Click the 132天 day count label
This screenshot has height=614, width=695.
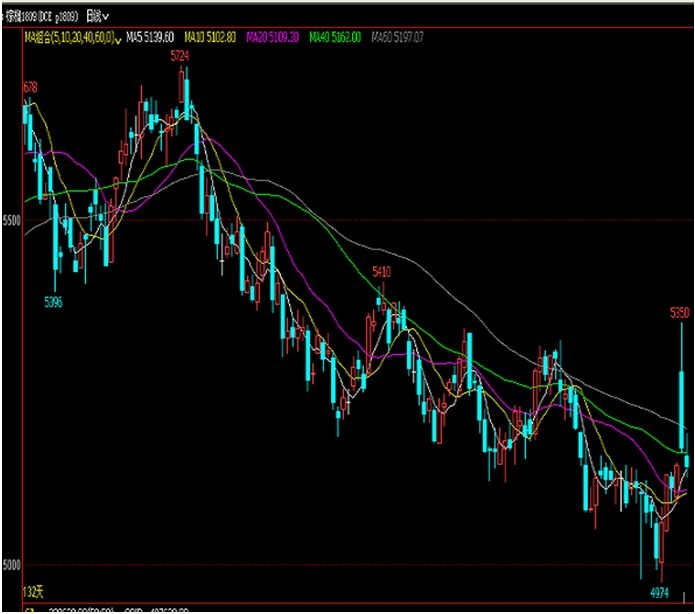click(x=33, y=592)
